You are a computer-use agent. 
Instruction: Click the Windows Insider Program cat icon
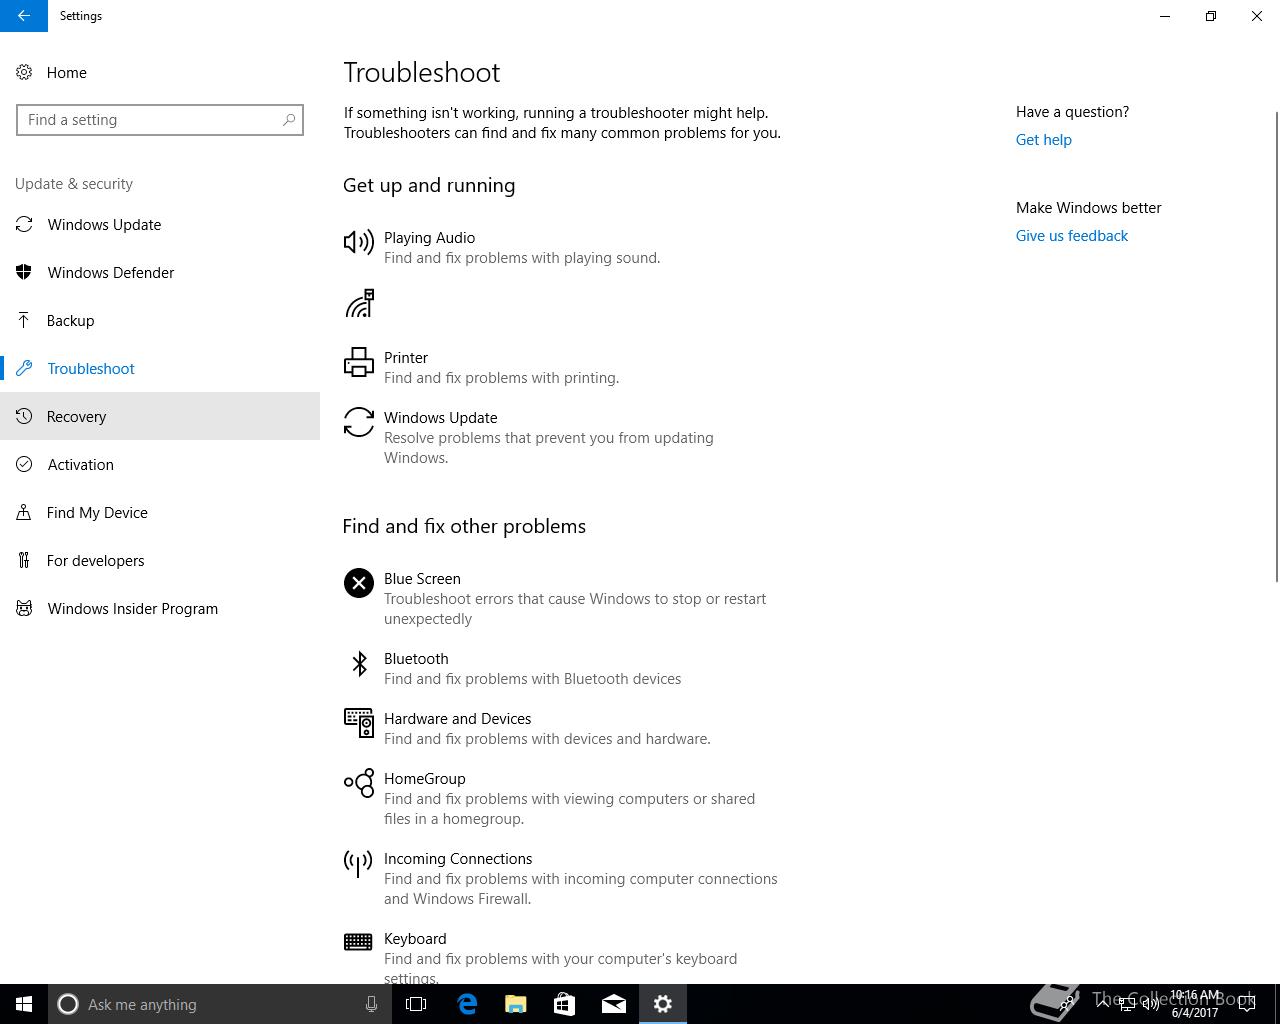coord(24,608)
